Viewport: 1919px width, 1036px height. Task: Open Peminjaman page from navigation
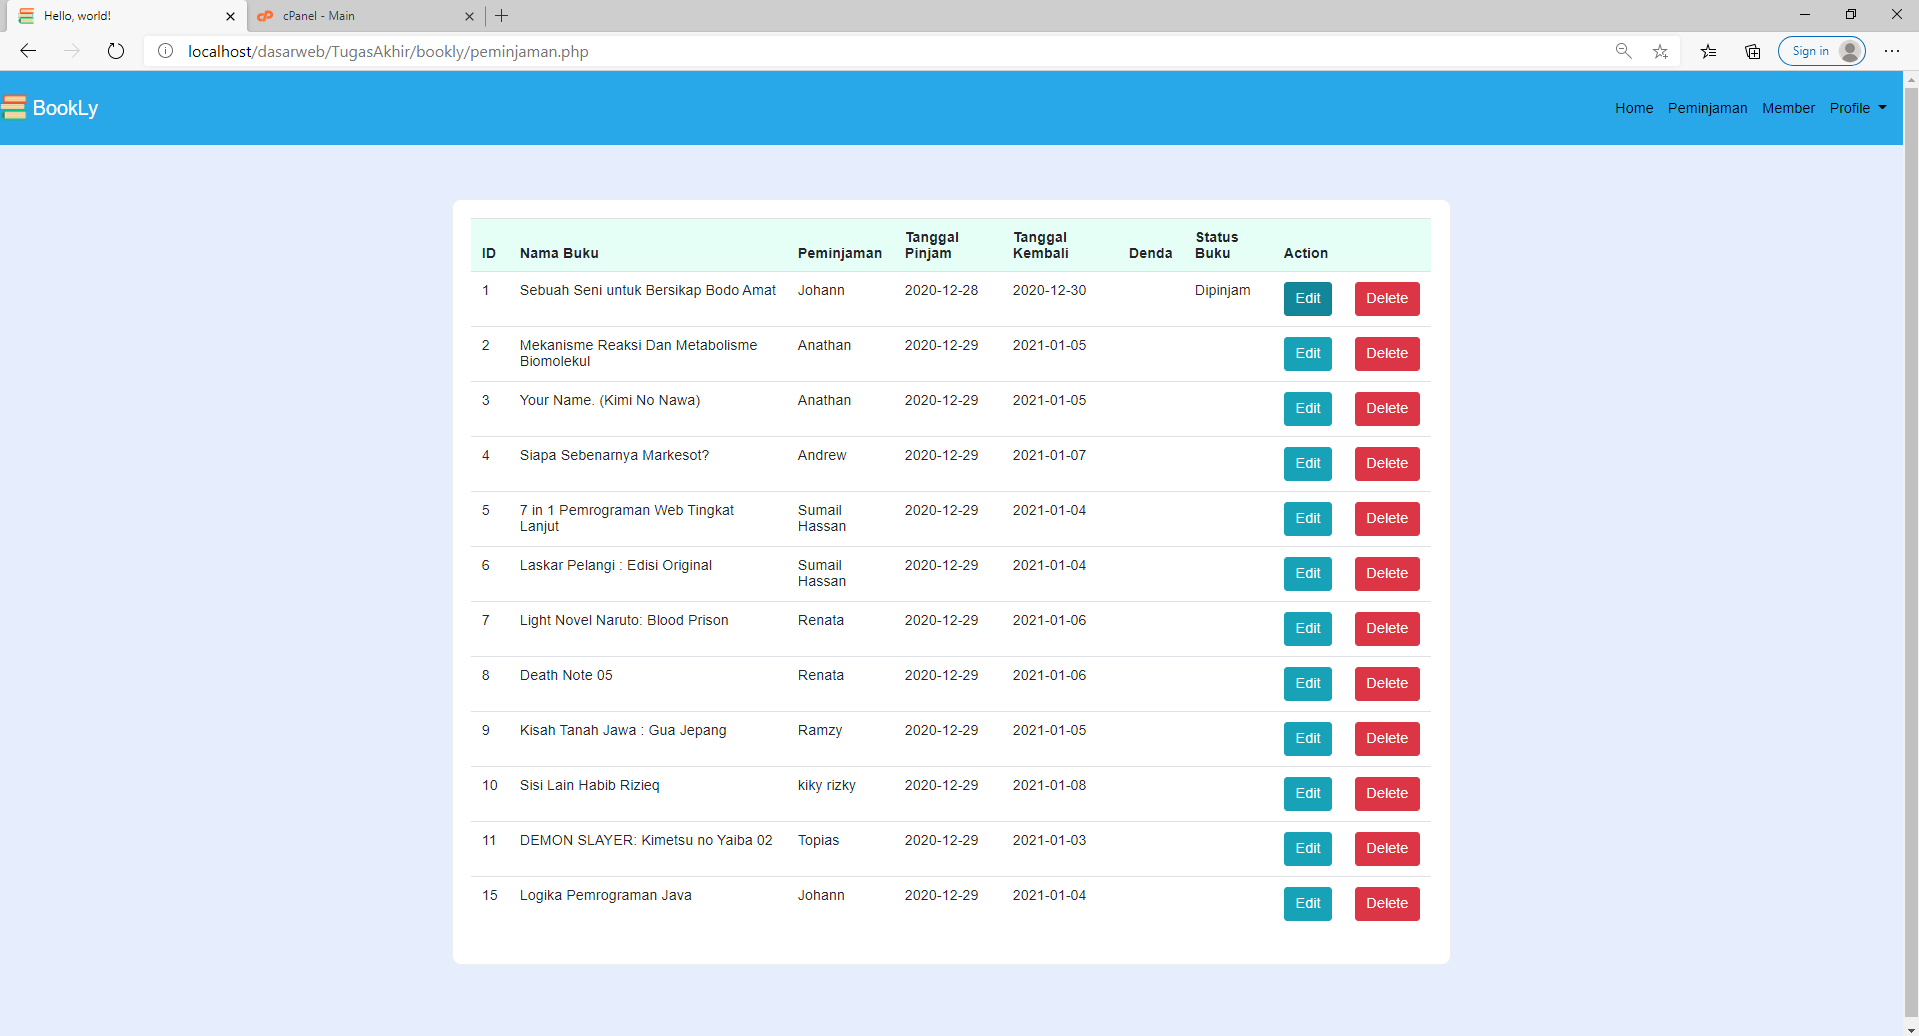(x=1706, y=108)
